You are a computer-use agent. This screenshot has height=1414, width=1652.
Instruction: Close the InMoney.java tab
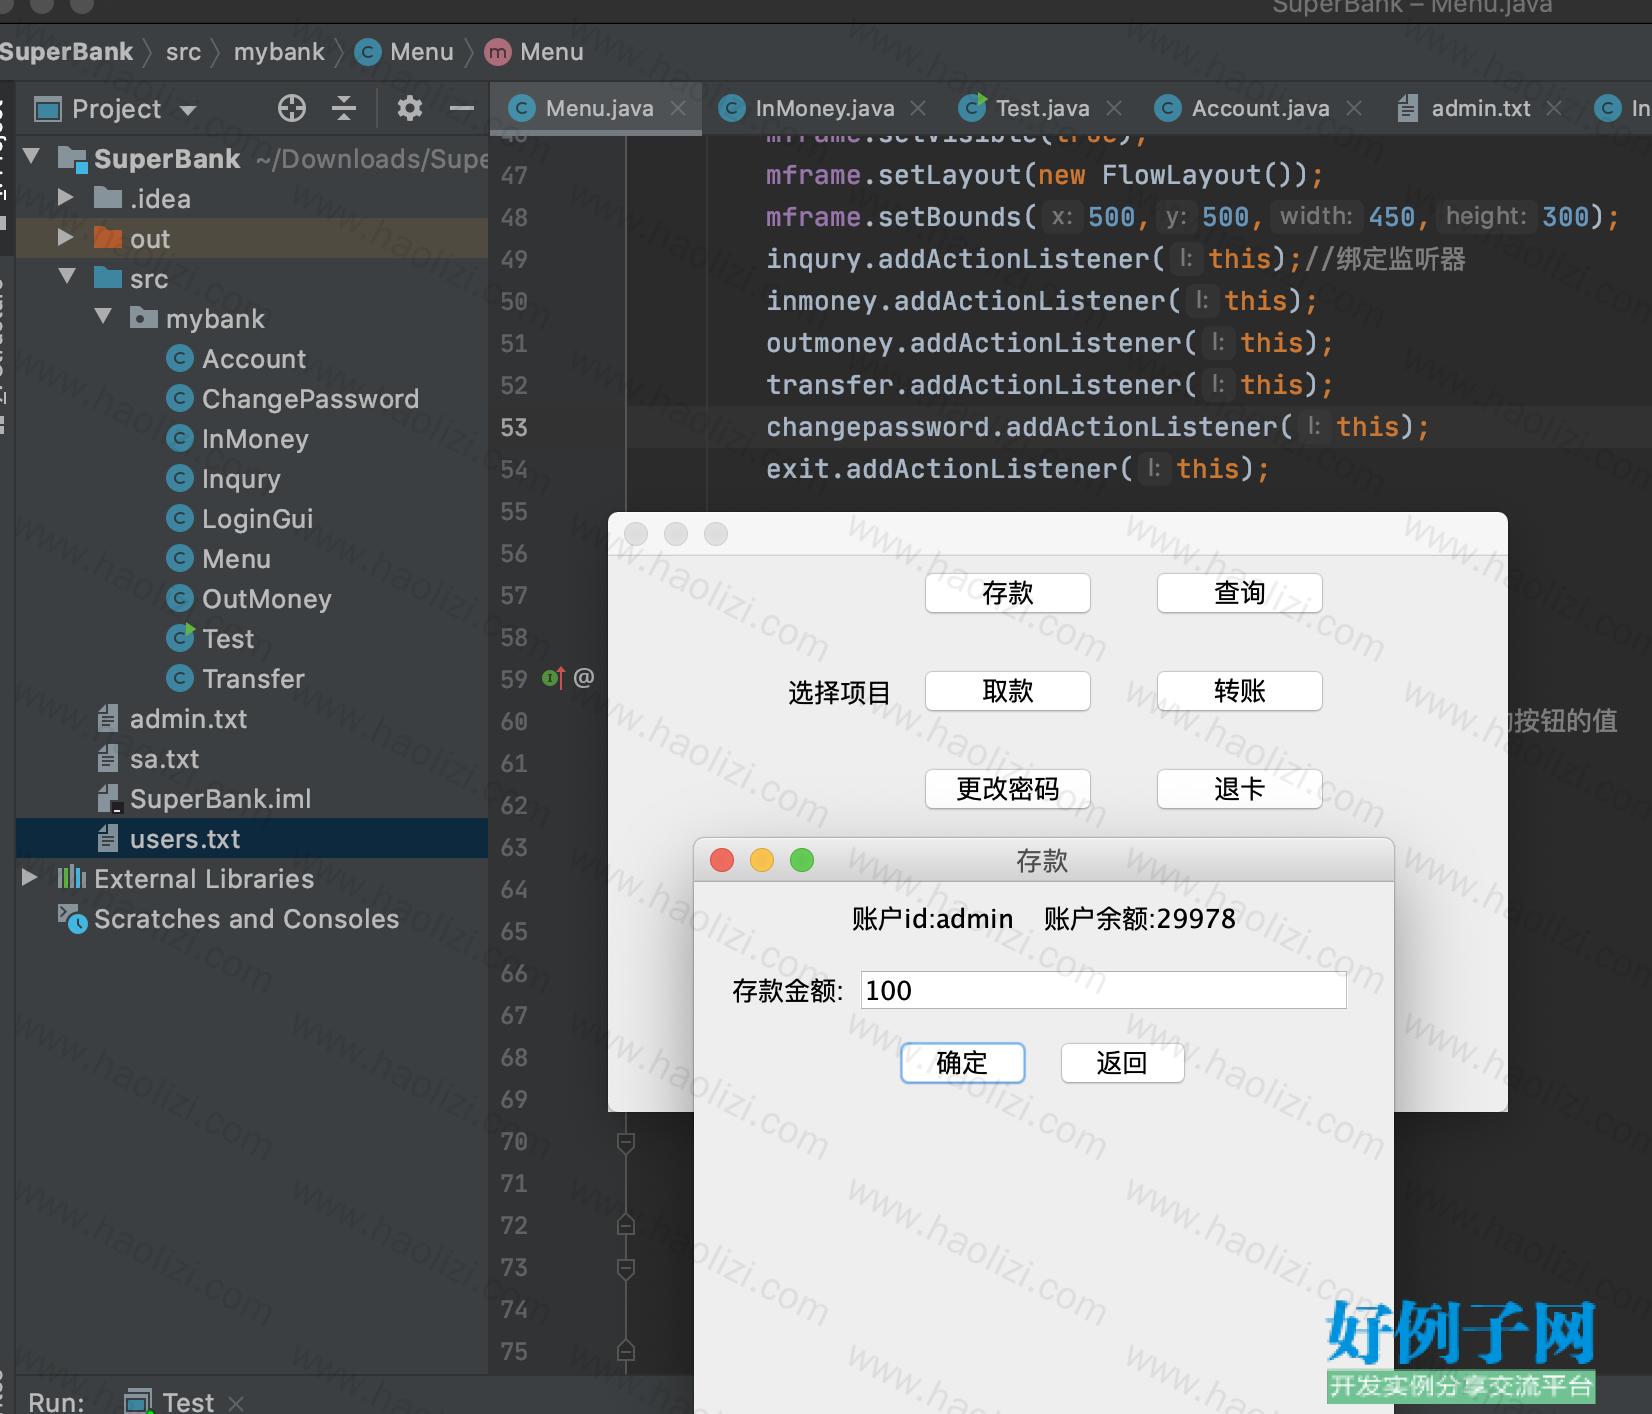[x=918, y=108]
